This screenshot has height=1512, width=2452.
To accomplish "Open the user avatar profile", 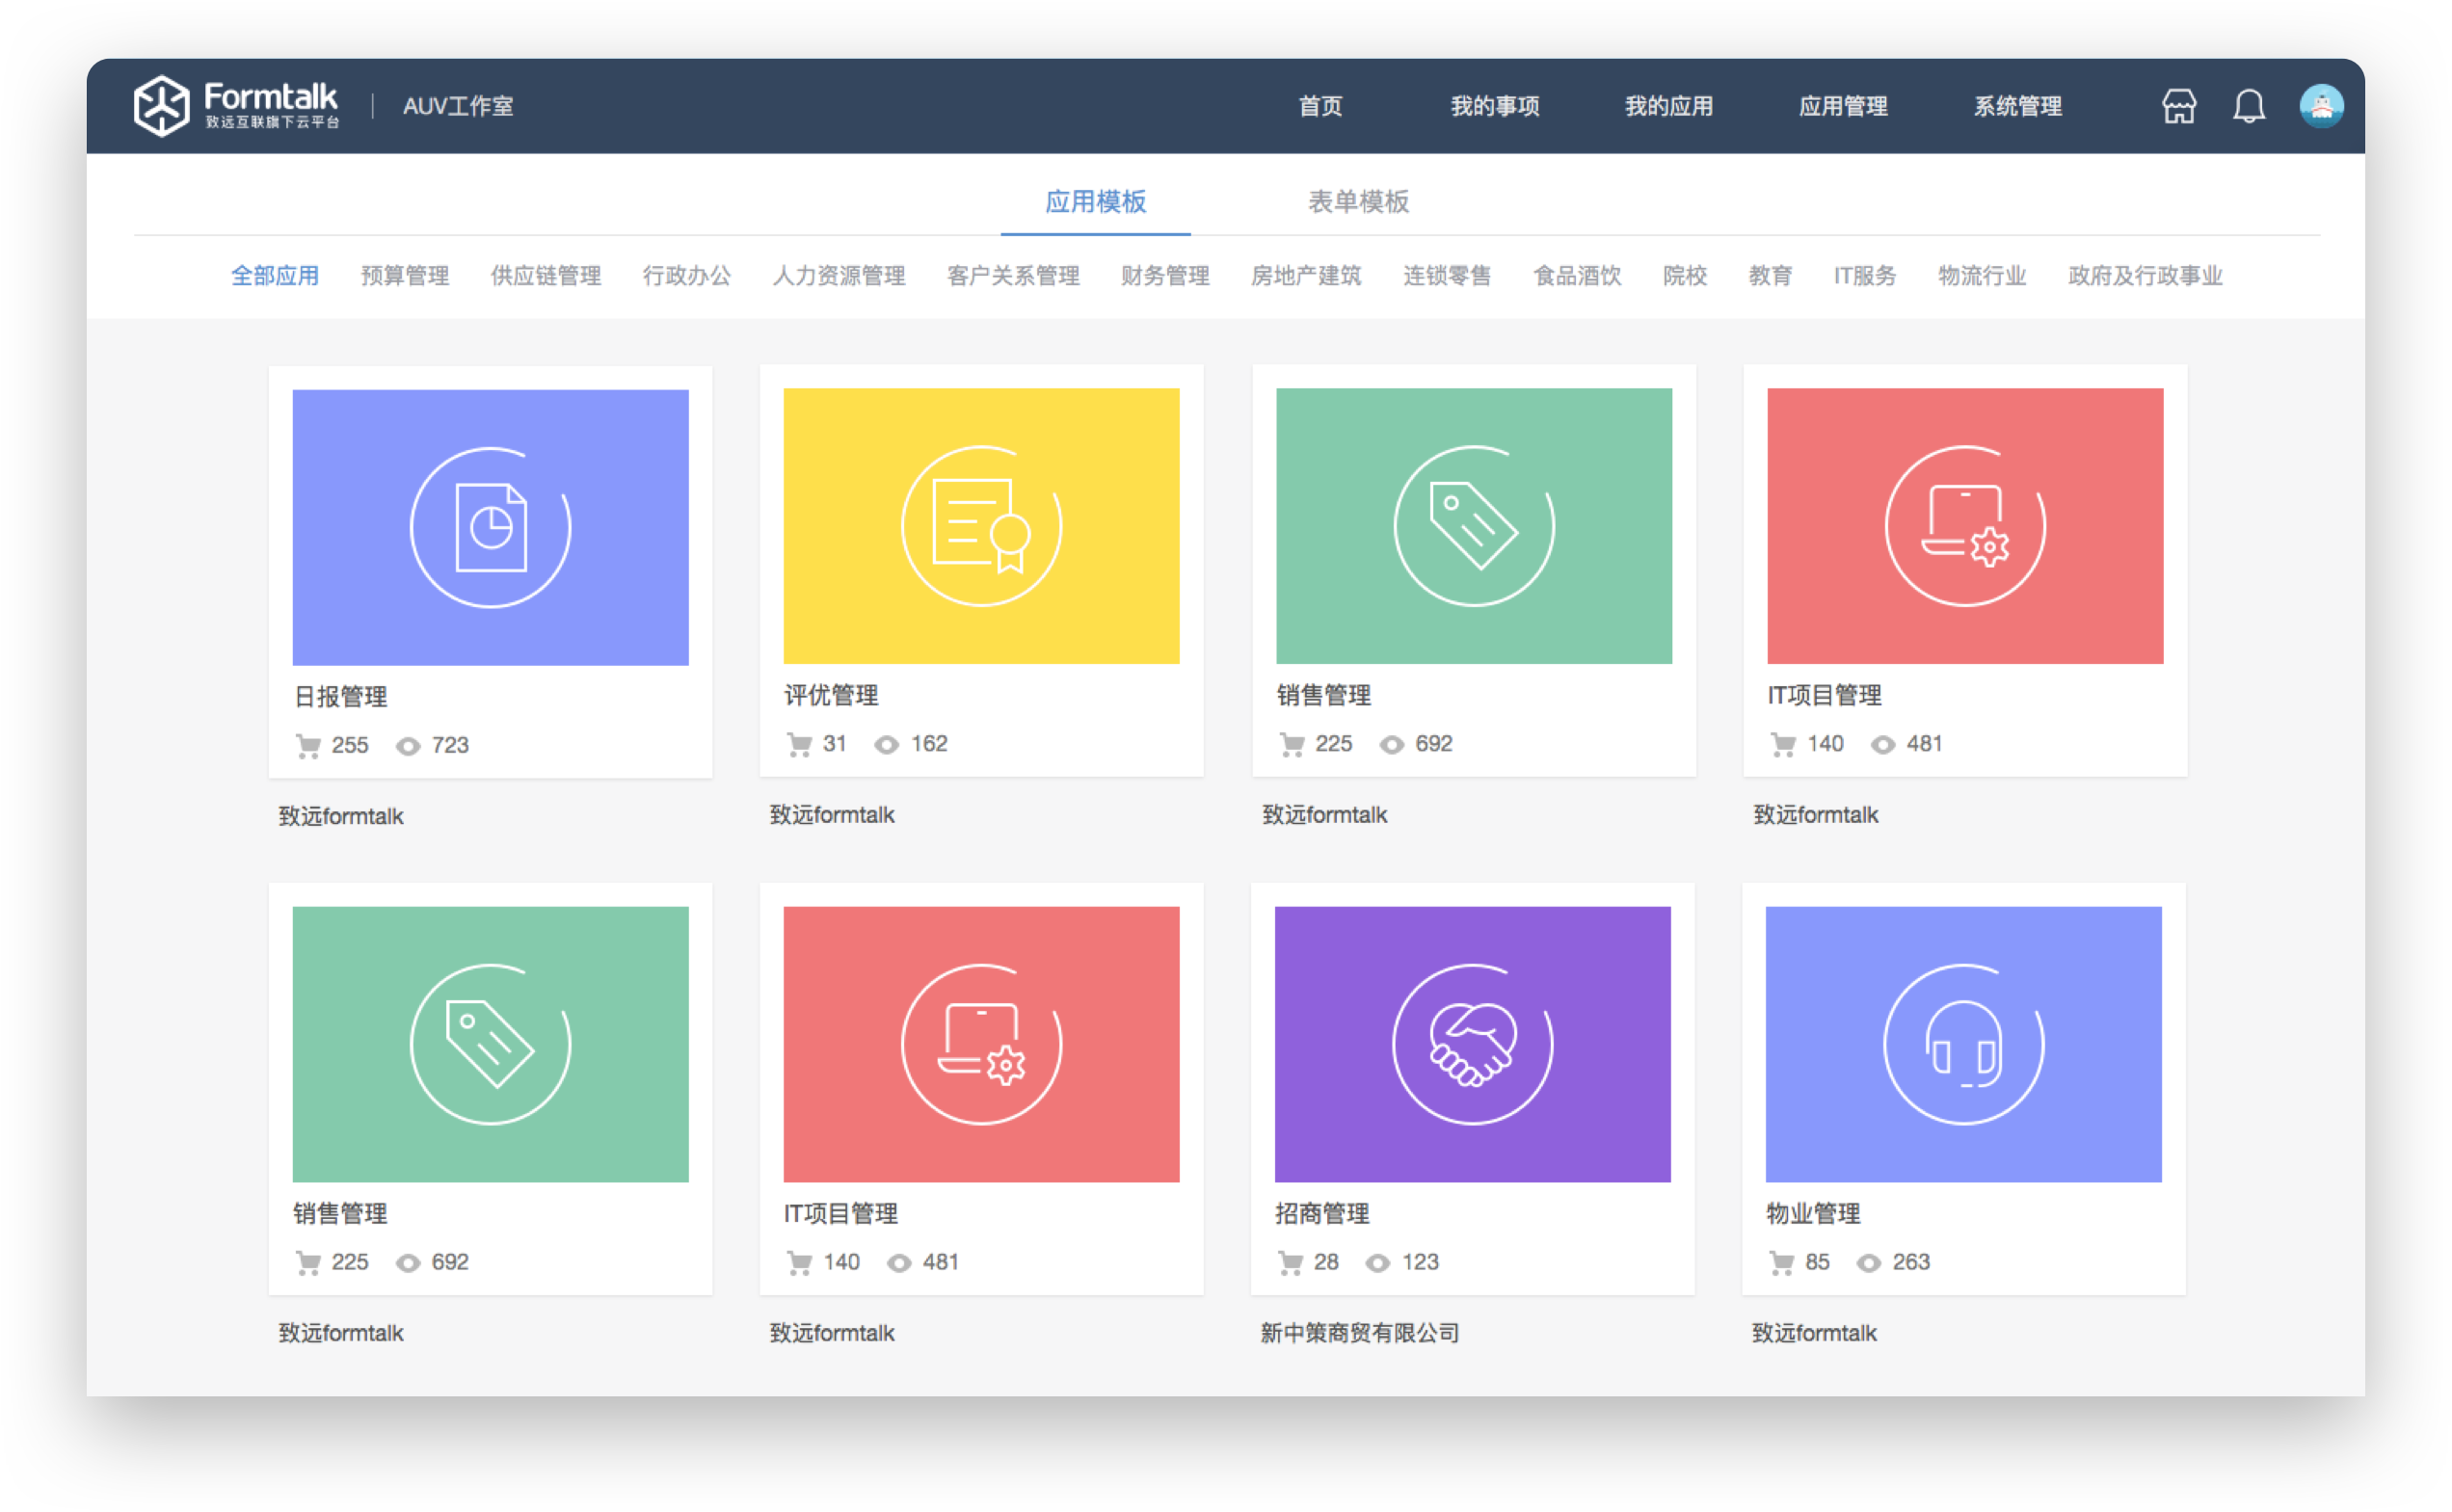I will [2320, 106].
